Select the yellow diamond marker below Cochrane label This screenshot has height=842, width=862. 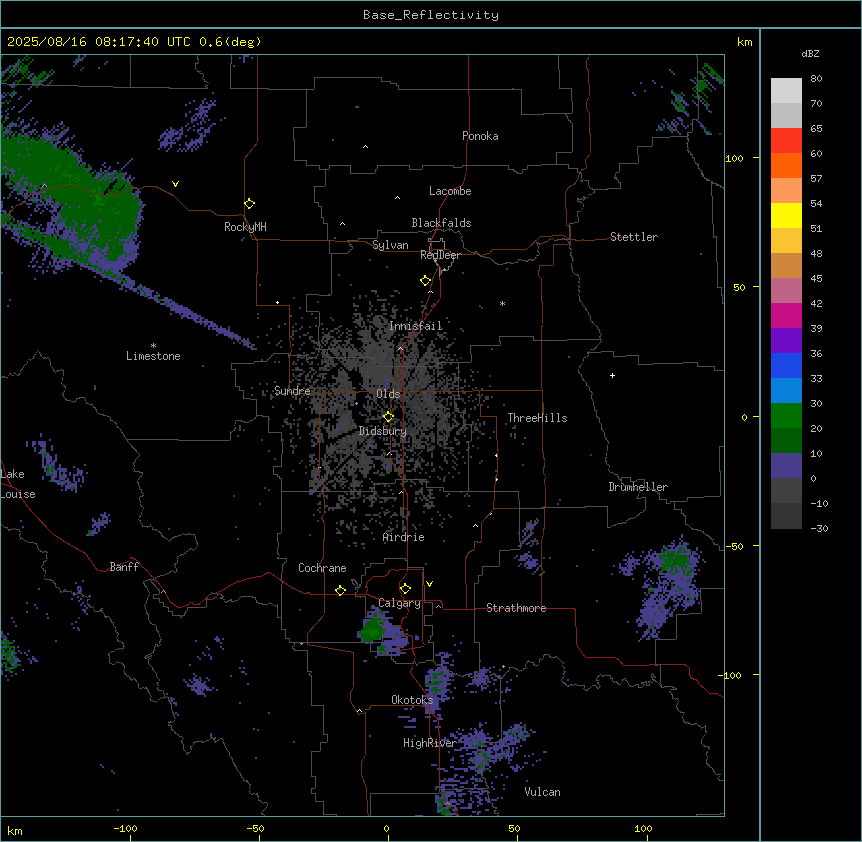[x=340, y=590]
